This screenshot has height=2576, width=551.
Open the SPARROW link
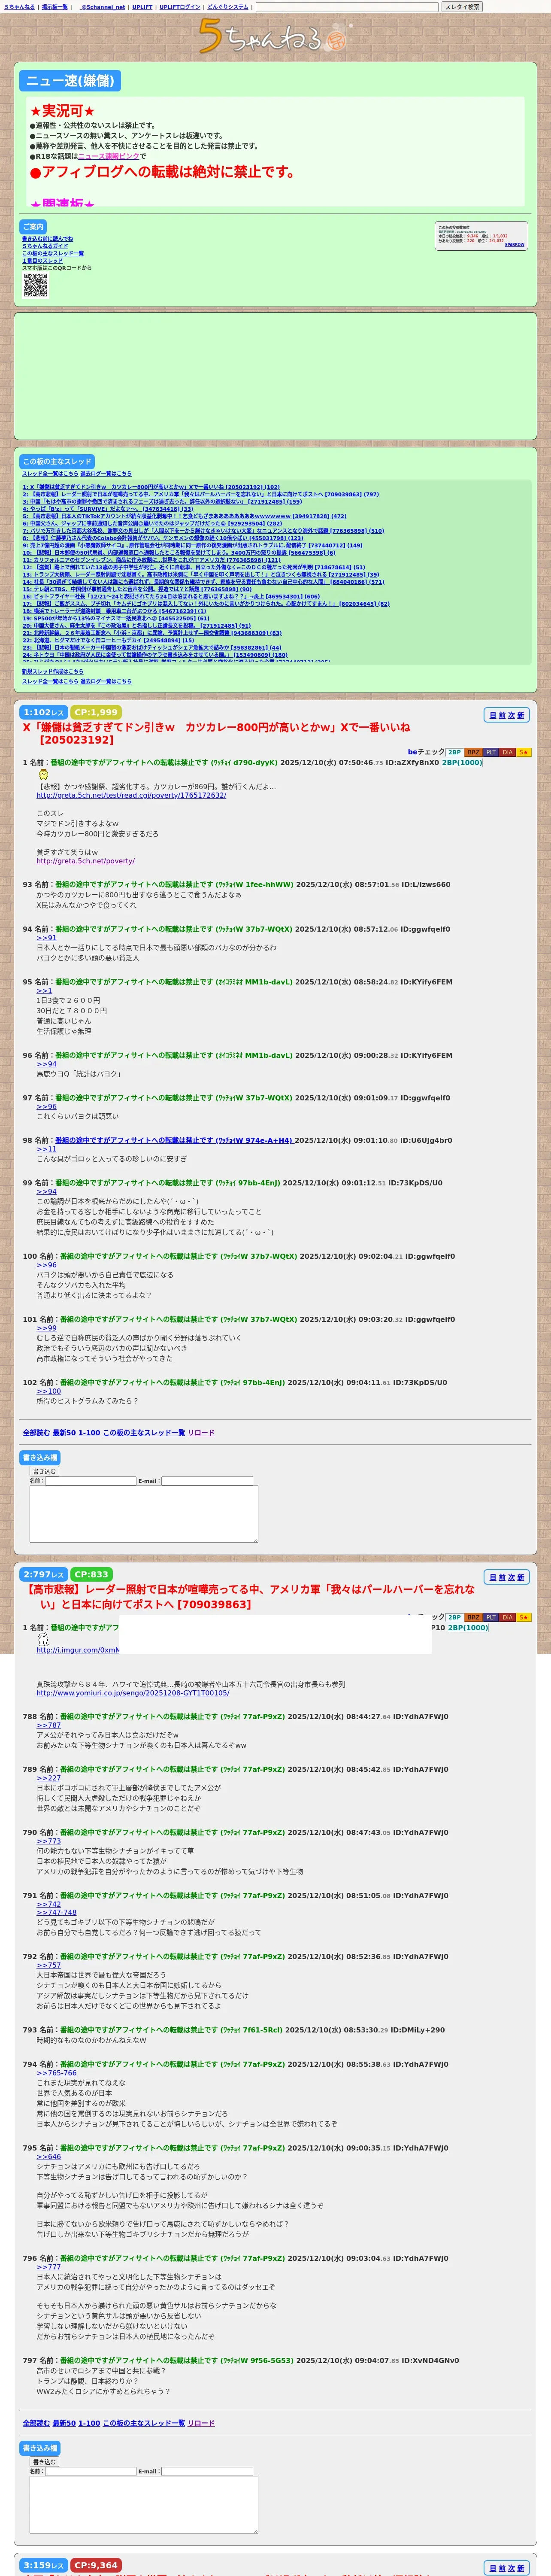pos(514,245)
